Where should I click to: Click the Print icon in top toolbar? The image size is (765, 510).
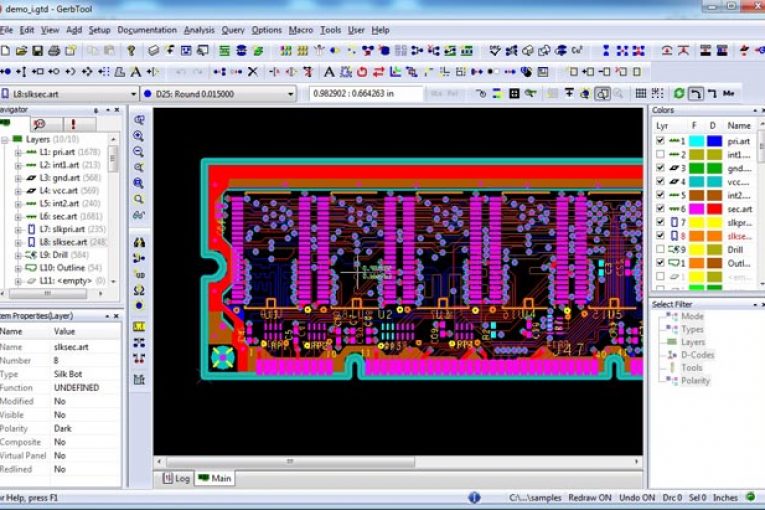point(54,50)
